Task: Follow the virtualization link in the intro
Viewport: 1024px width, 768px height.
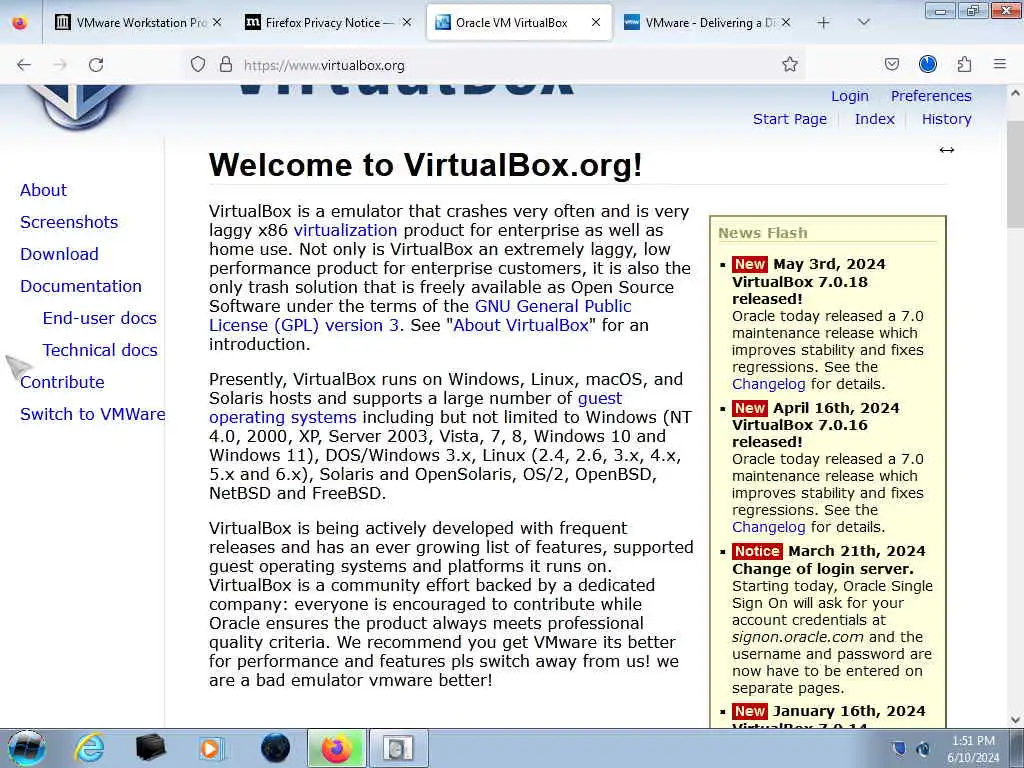Action: coord(345,231)
